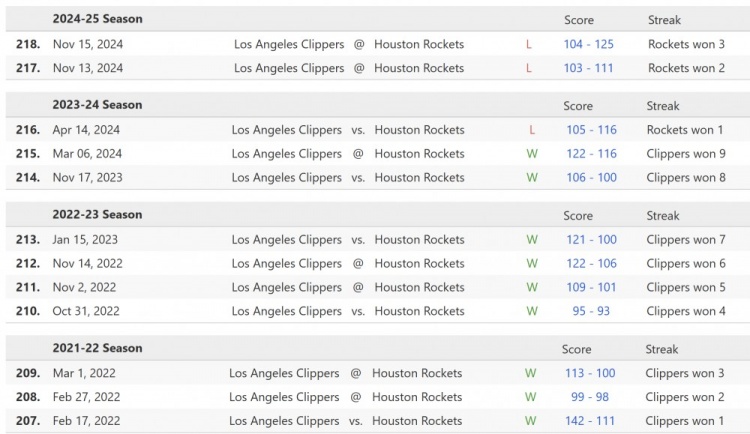The image size is (750, 434).
Task: Click the 2022-23 Season header
Action: pos(97,215)
